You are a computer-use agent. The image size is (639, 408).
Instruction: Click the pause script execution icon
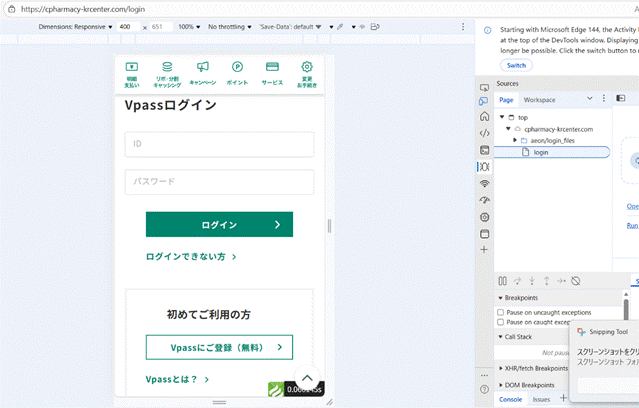point(503,281)
